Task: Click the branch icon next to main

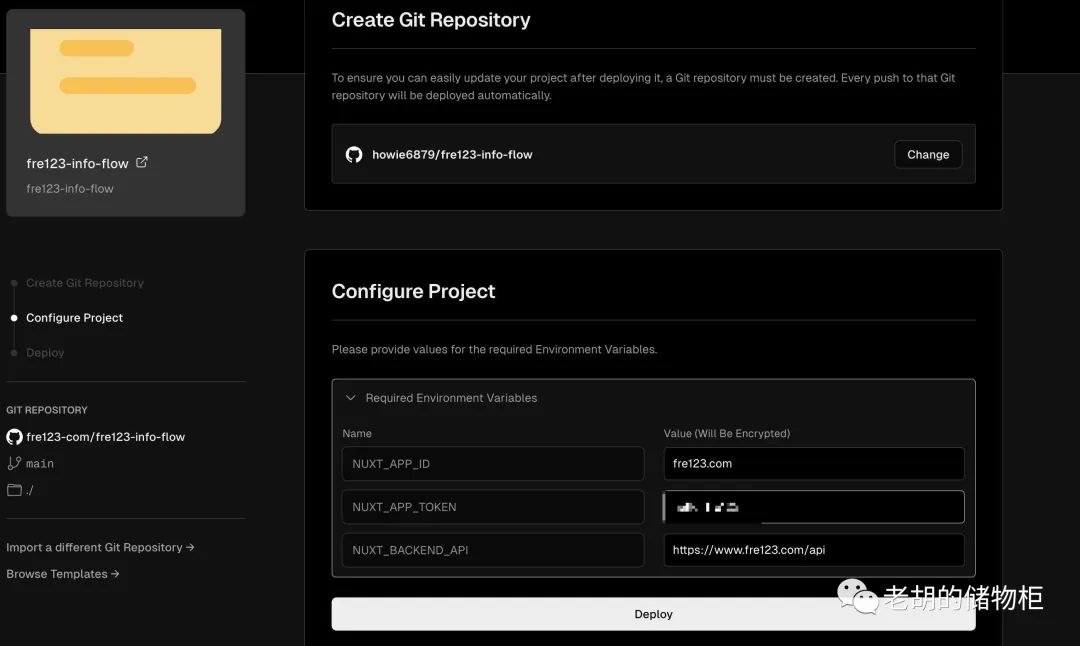Action: 14,463
